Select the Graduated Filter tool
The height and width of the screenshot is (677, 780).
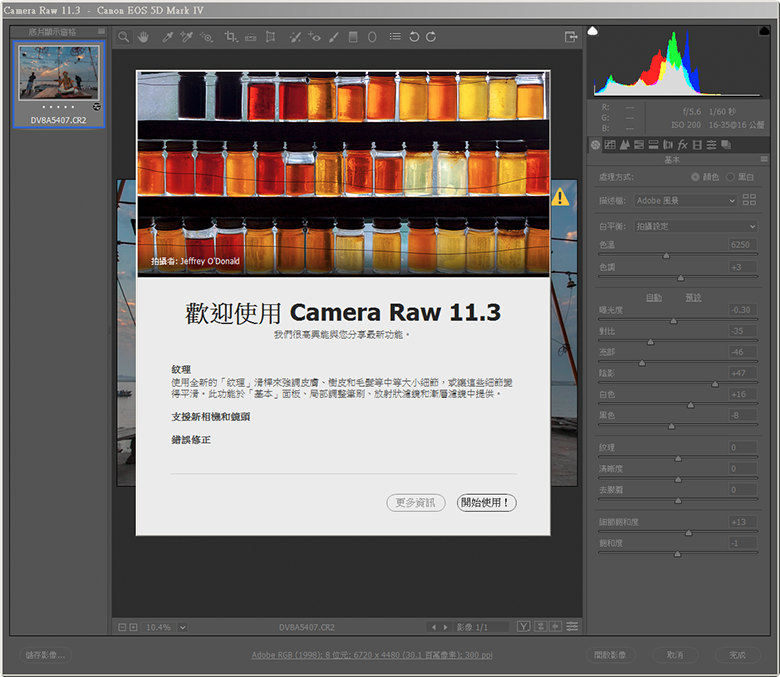353,37
